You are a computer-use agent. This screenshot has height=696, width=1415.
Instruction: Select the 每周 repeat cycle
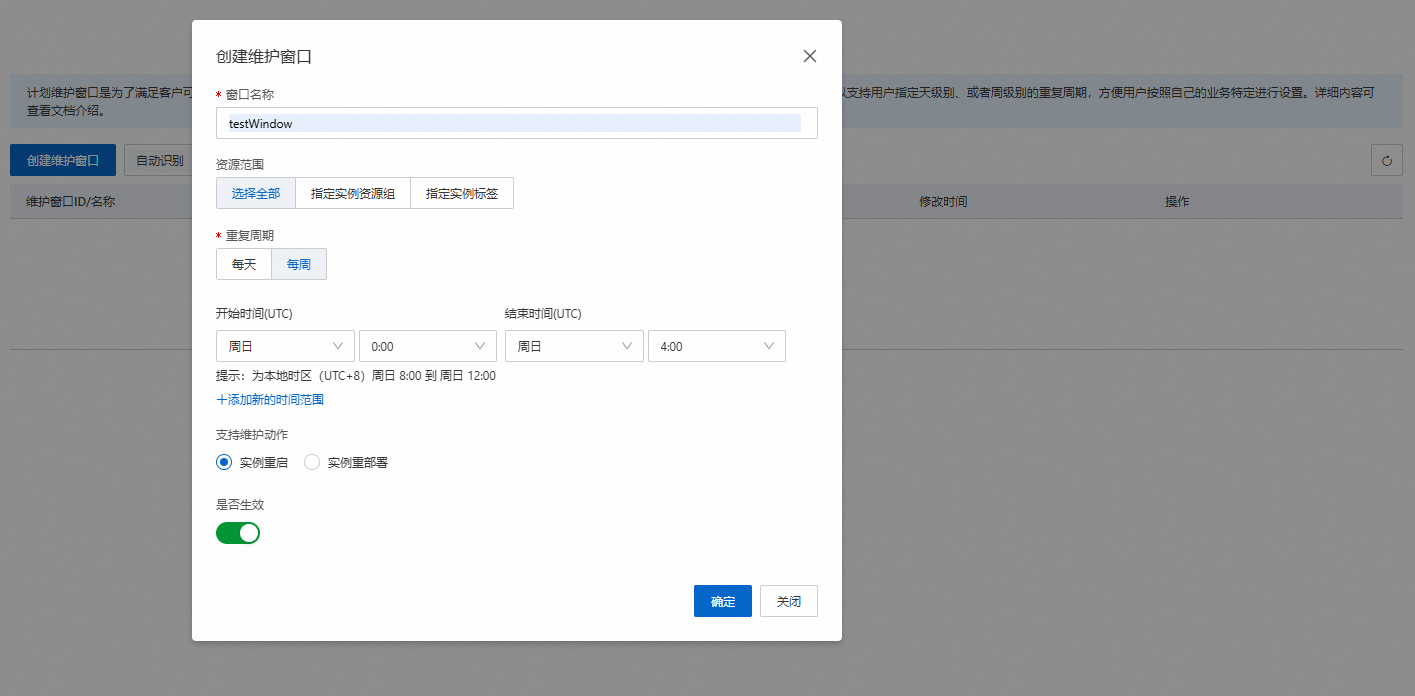(x=299, y=264)
